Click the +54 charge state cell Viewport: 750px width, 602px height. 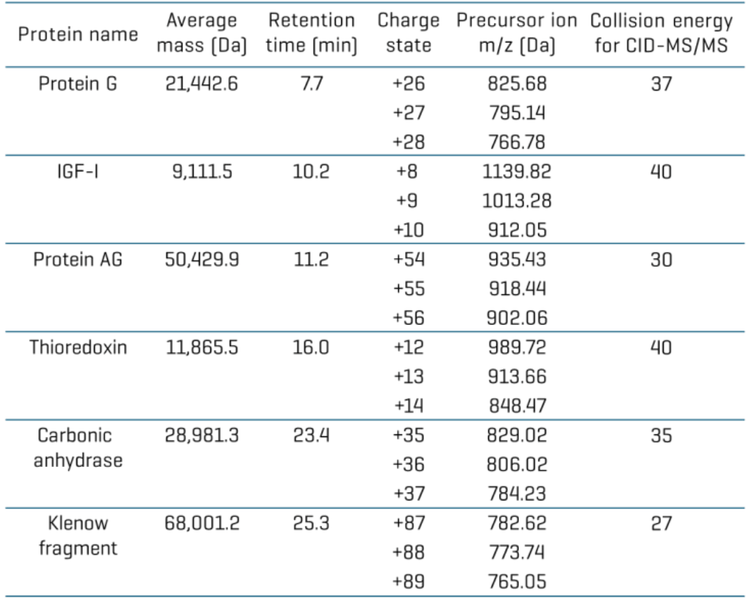[409, 260]
